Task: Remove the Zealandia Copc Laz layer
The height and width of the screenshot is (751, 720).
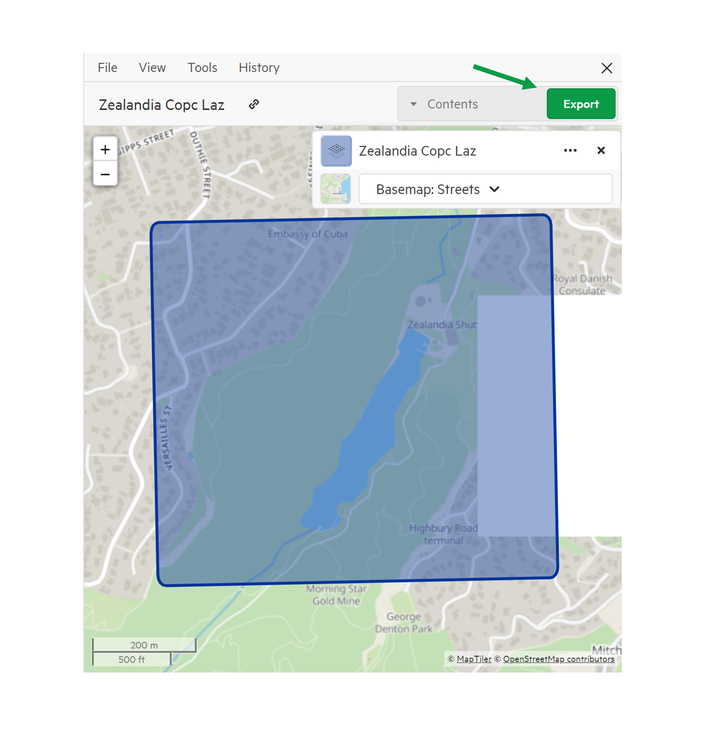Action: (601, 150)
